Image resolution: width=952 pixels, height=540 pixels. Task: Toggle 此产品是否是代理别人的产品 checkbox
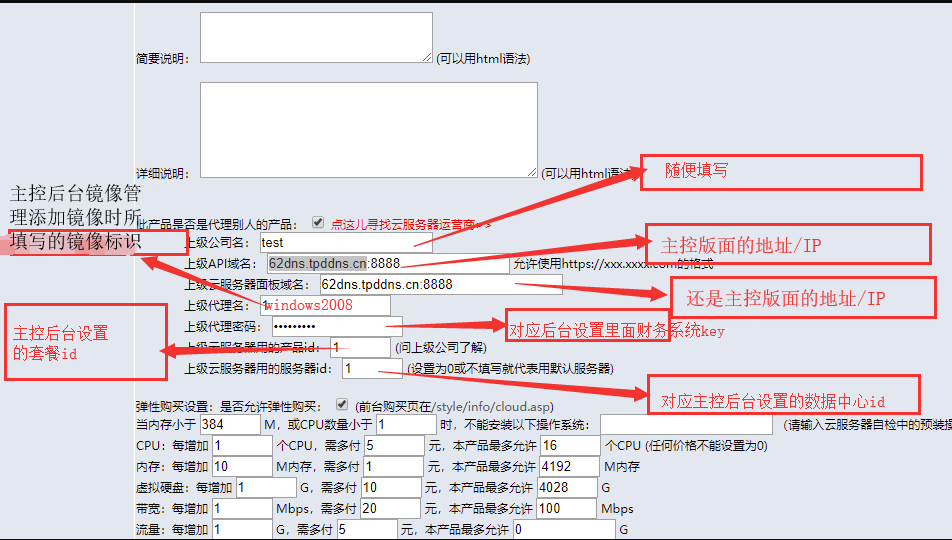pyautogui.click(x=318, y=222)
